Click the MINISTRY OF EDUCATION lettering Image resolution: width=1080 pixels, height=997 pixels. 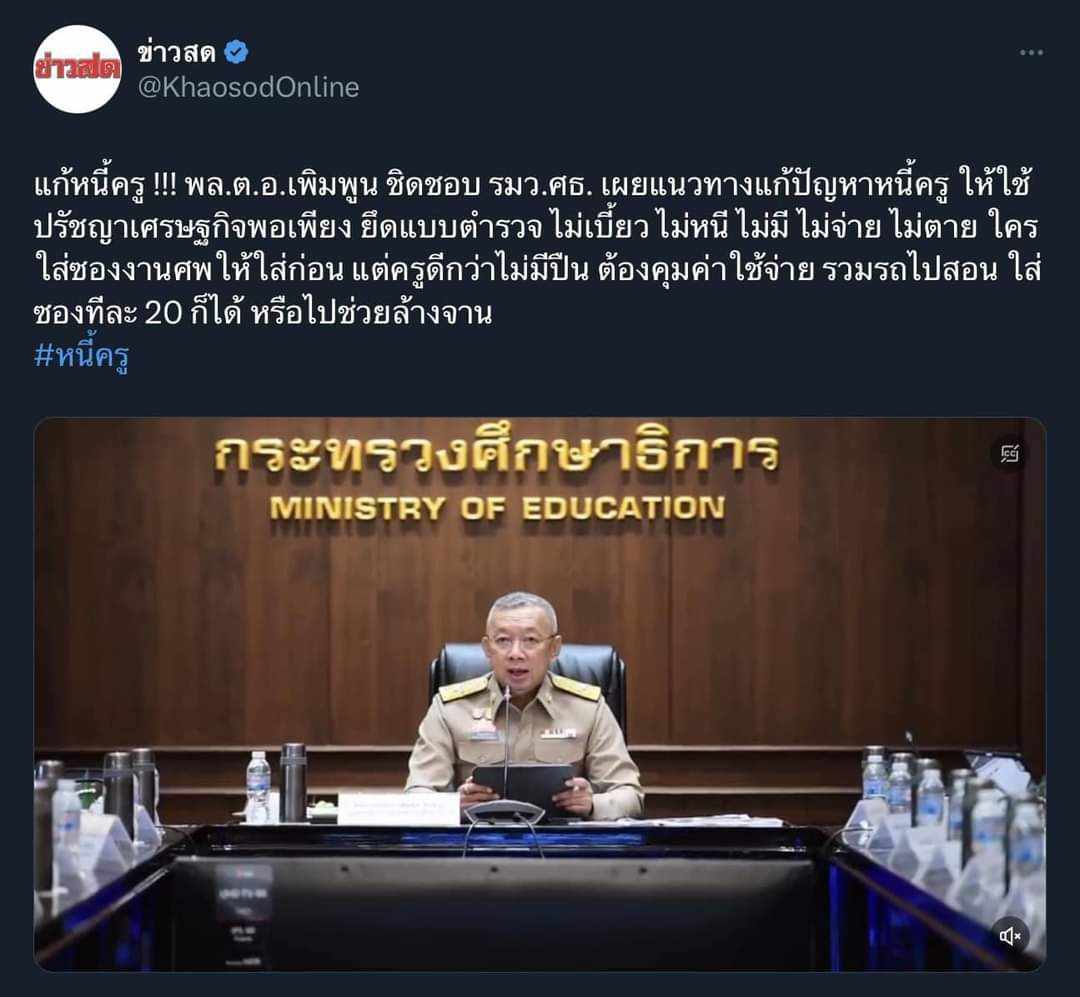click(497, 508)
